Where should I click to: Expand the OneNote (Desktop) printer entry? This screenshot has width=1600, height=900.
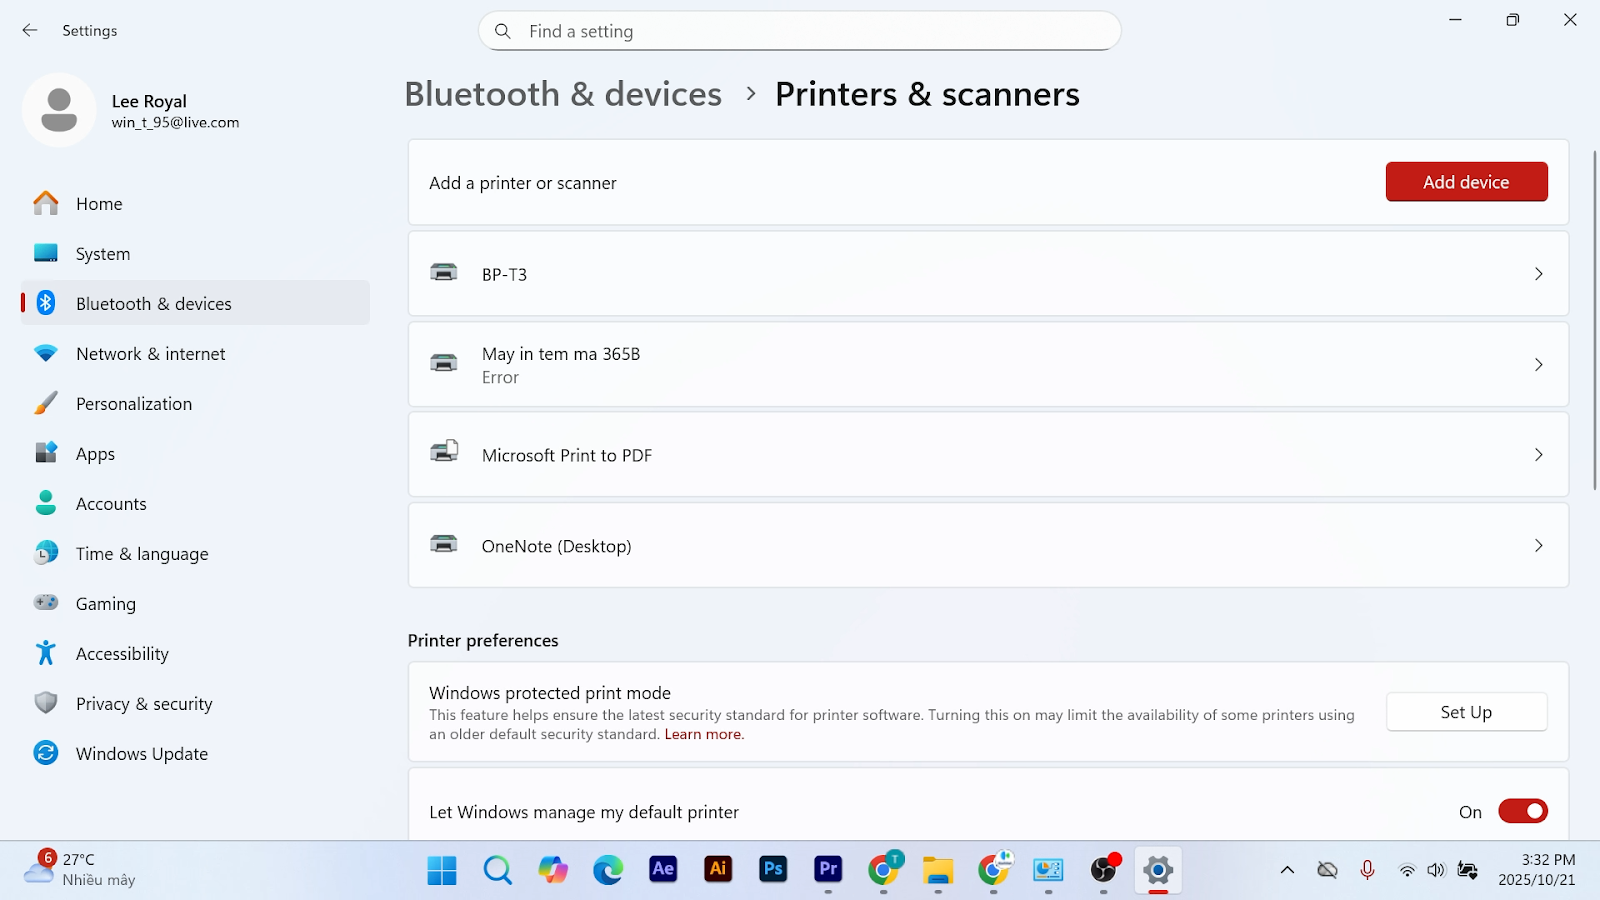click(x=988, y=546)
